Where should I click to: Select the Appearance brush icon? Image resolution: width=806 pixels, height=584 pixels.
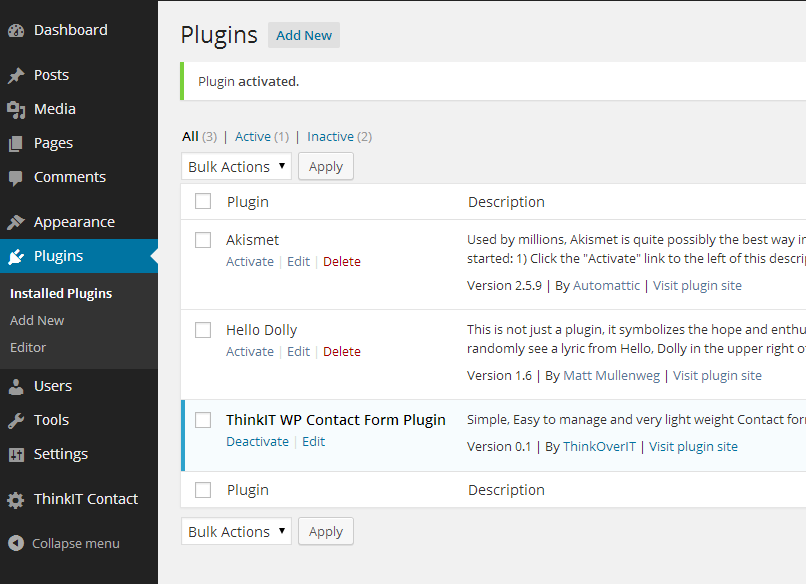click(x=17, y=221)
